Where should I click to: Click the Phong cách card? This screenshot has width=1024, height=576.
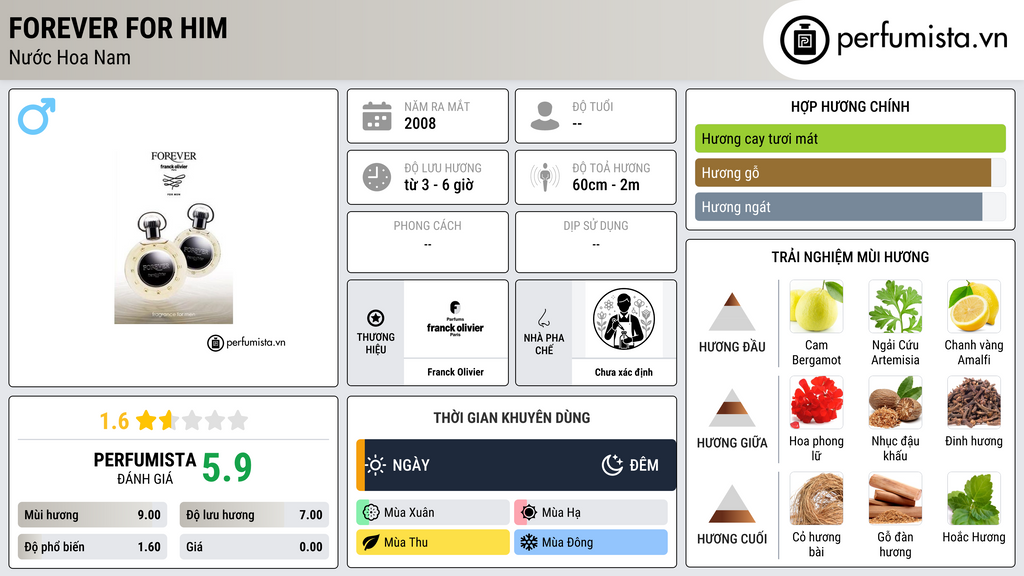[x=428, y=242]
